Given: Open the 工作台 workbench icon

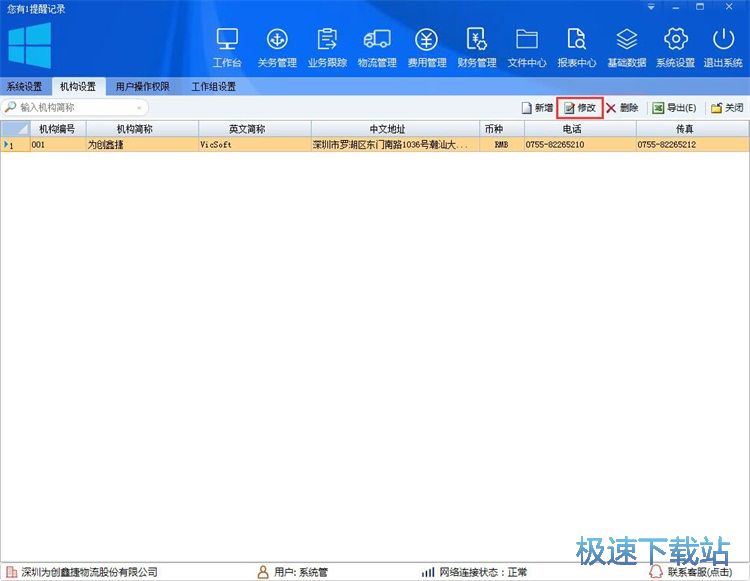Looking at the screenshot, I should tap(227, 47).
